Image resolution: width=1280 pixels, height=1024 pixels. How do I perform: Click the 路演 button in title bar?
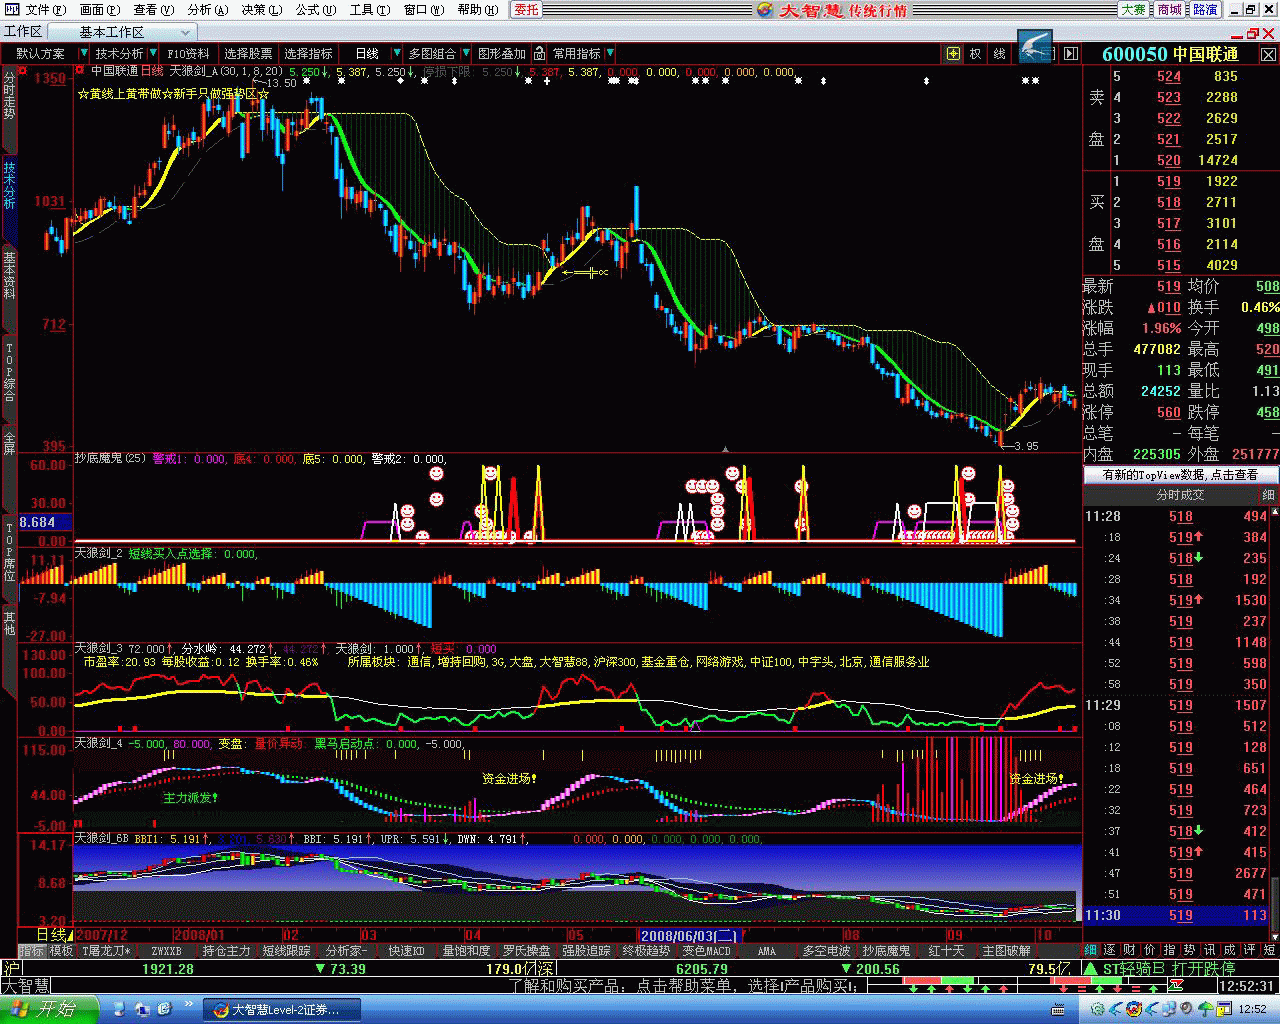click(x=1205, y=9)
